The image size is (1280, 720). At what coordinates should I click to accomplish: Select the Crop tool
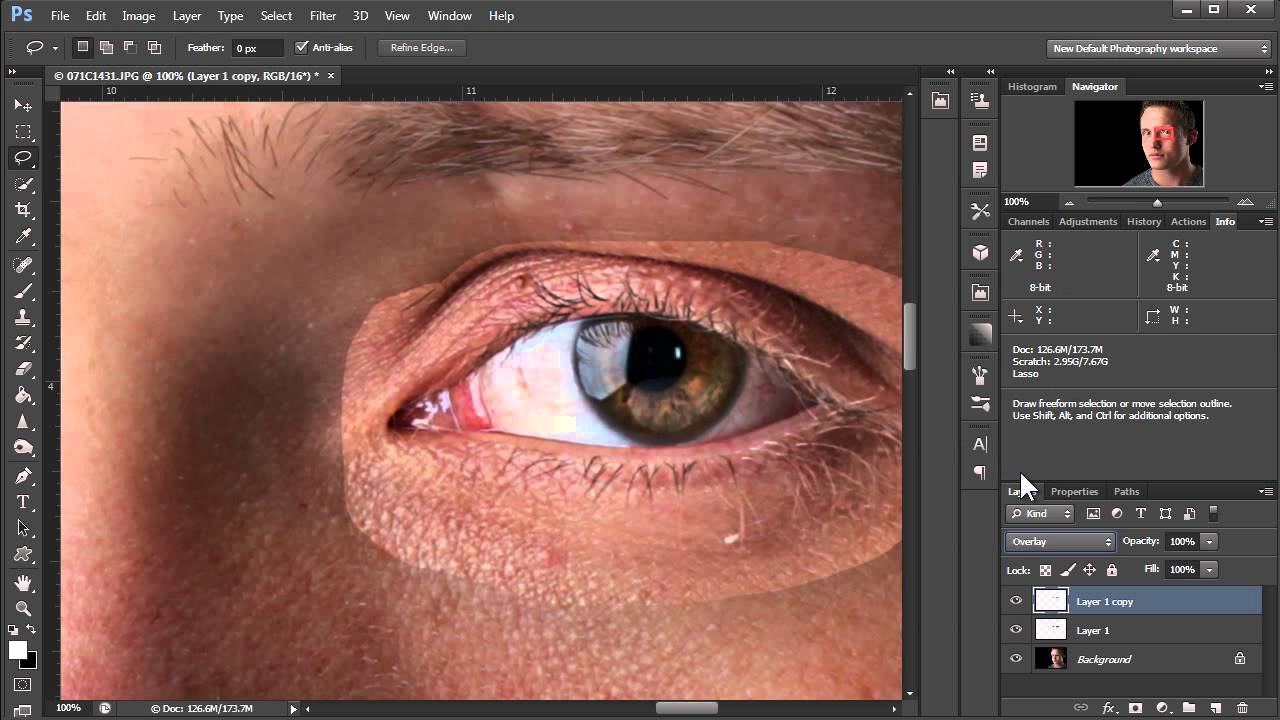tap(23, 210)
